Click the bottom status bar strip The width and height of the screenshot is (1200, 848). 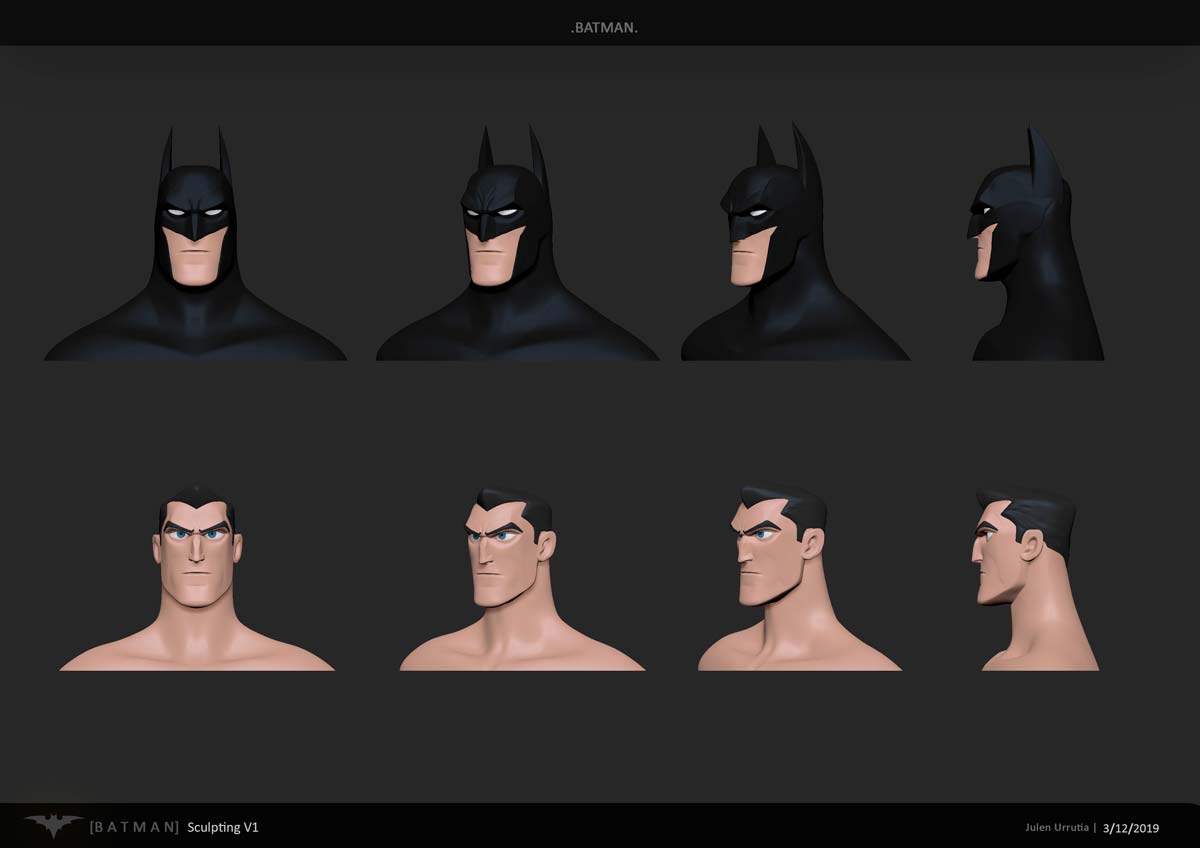600,828
